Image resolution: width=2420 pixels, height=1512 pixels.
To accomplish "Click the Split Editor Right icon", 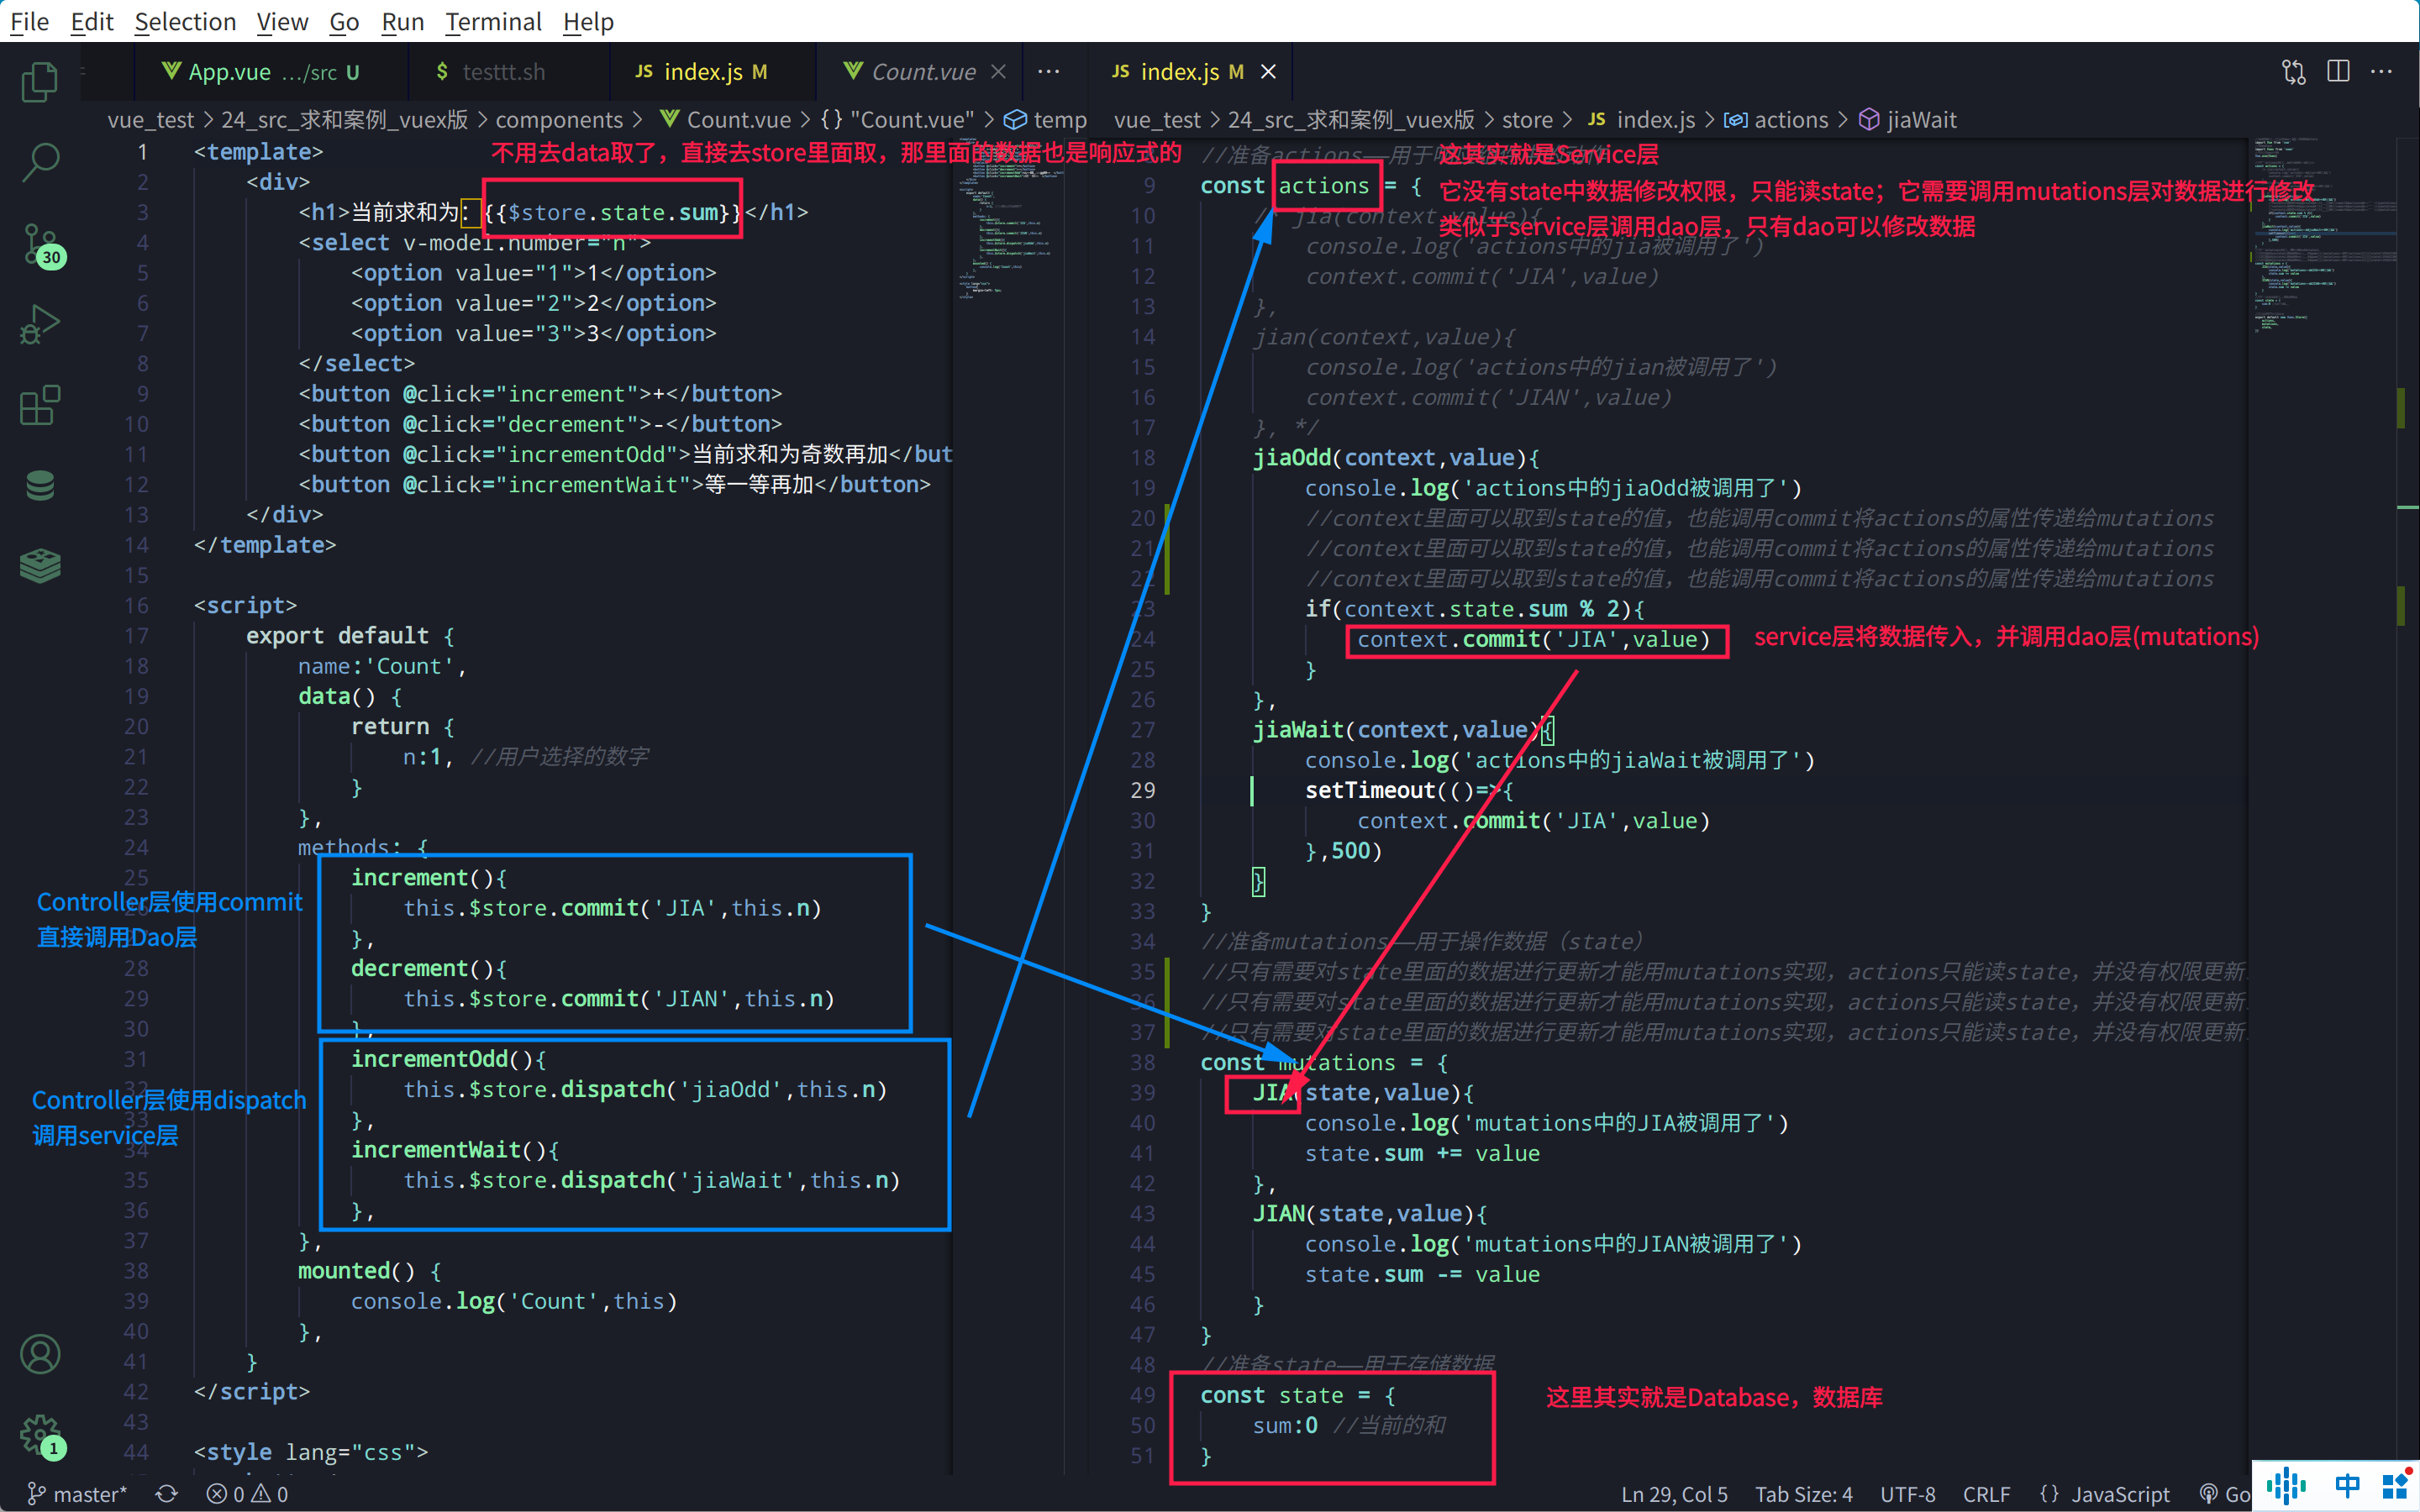I will 2338,71.
